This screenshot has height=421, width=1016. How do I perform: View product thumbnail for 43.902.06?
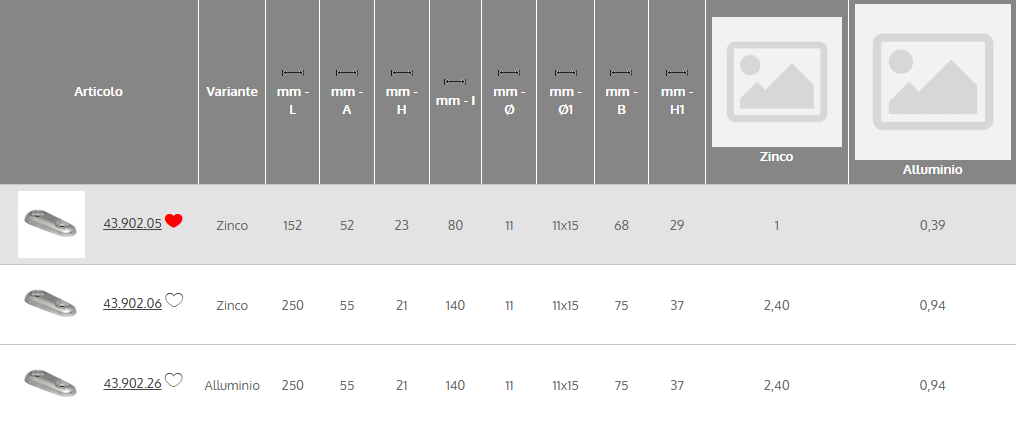(51, 304)
